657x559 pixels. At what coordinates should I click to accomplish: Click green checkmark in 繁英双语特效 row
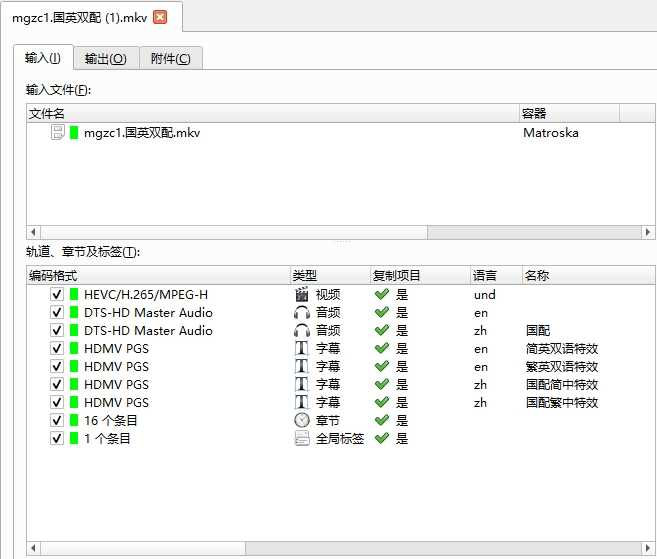(x=382, y=366)
